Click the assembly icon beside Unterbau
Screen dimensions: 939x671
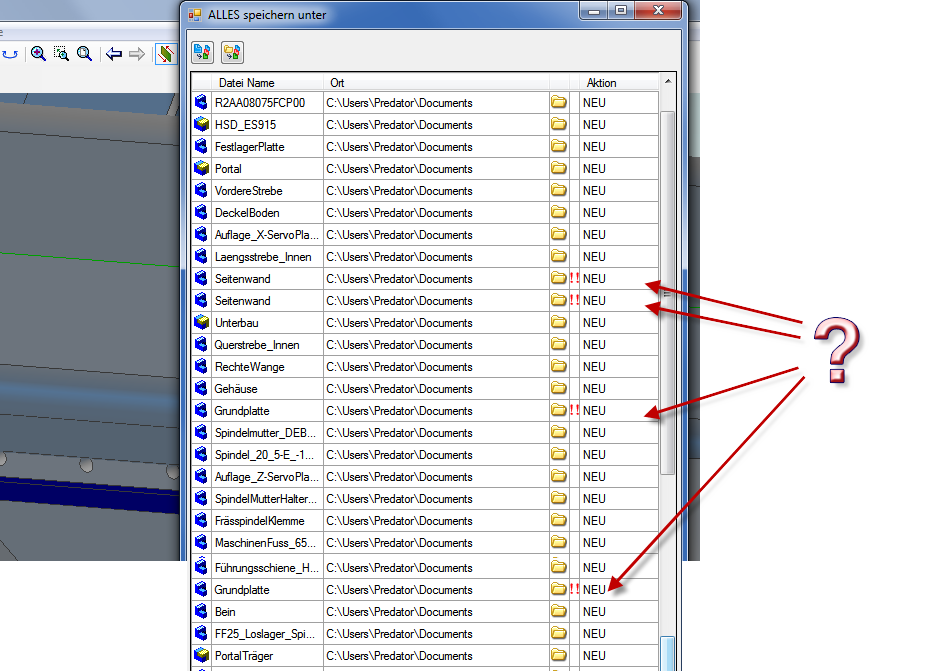[x=201, y=322]
